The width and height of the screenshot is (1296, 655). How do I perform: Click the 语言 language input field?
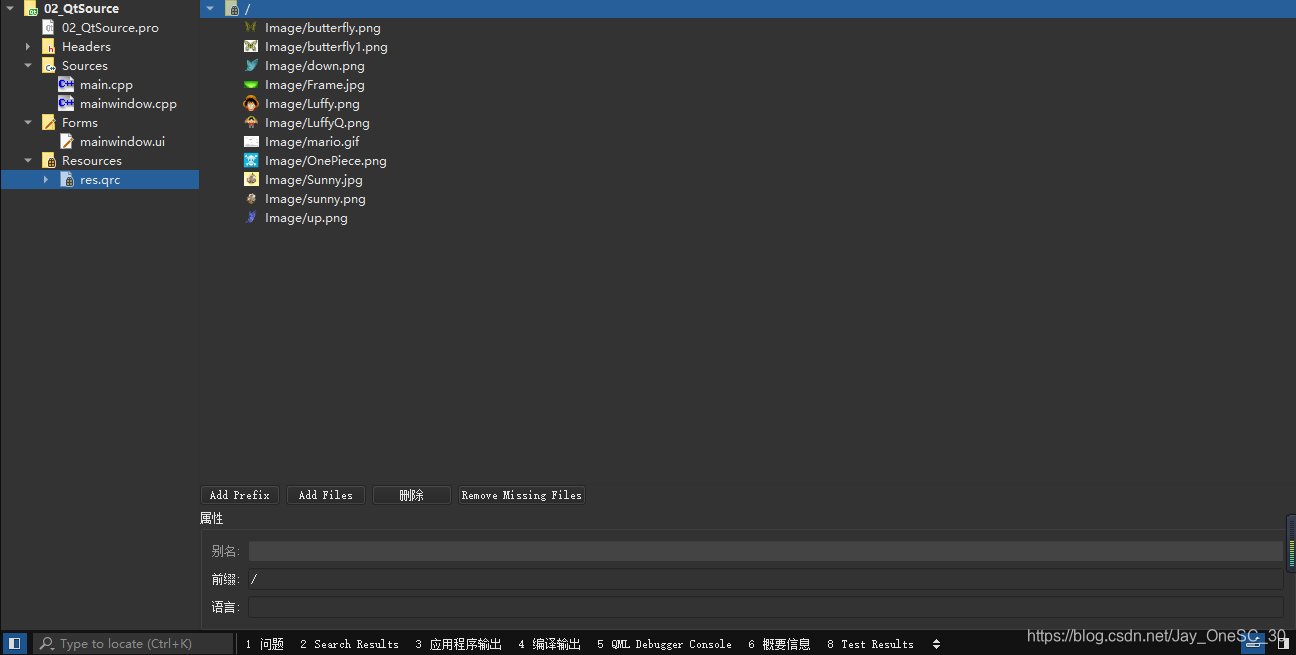(766, 607)
